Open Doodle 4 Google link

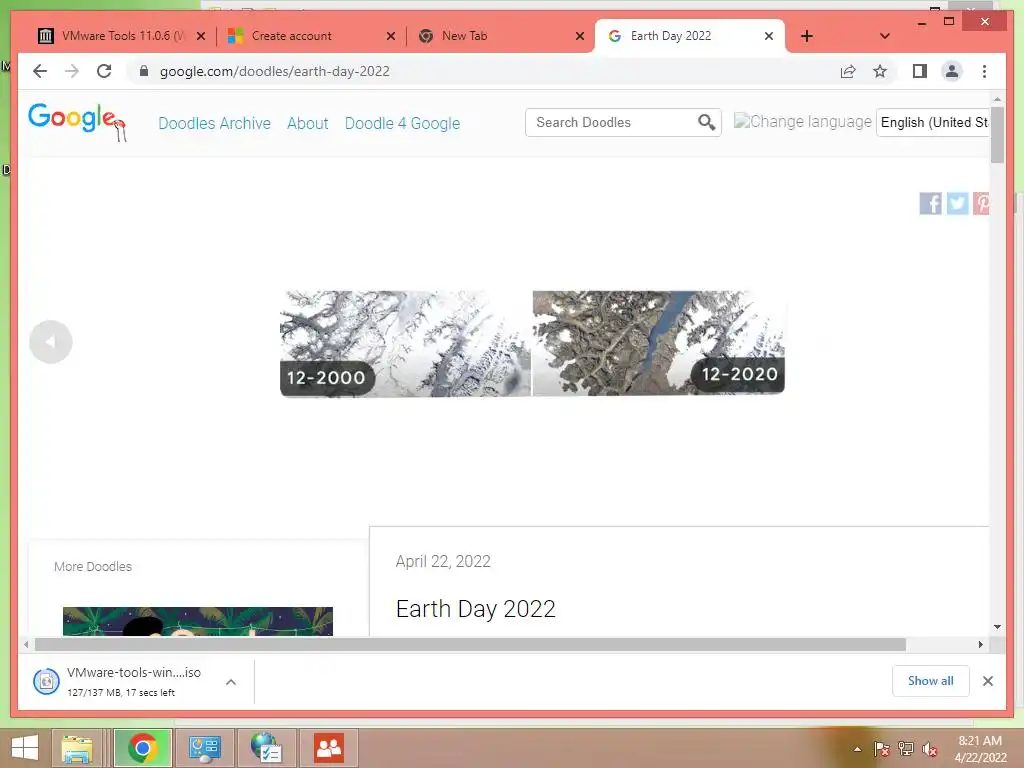coord(402,123)
